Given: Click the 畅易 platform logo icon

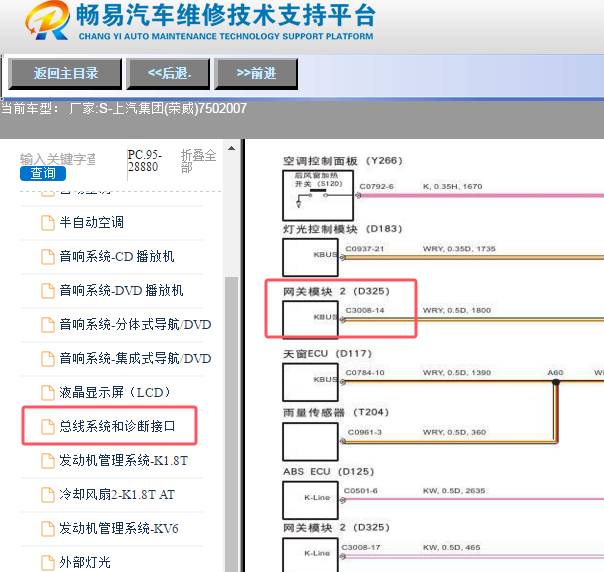Looking at the screenshot, I should 47,20.
